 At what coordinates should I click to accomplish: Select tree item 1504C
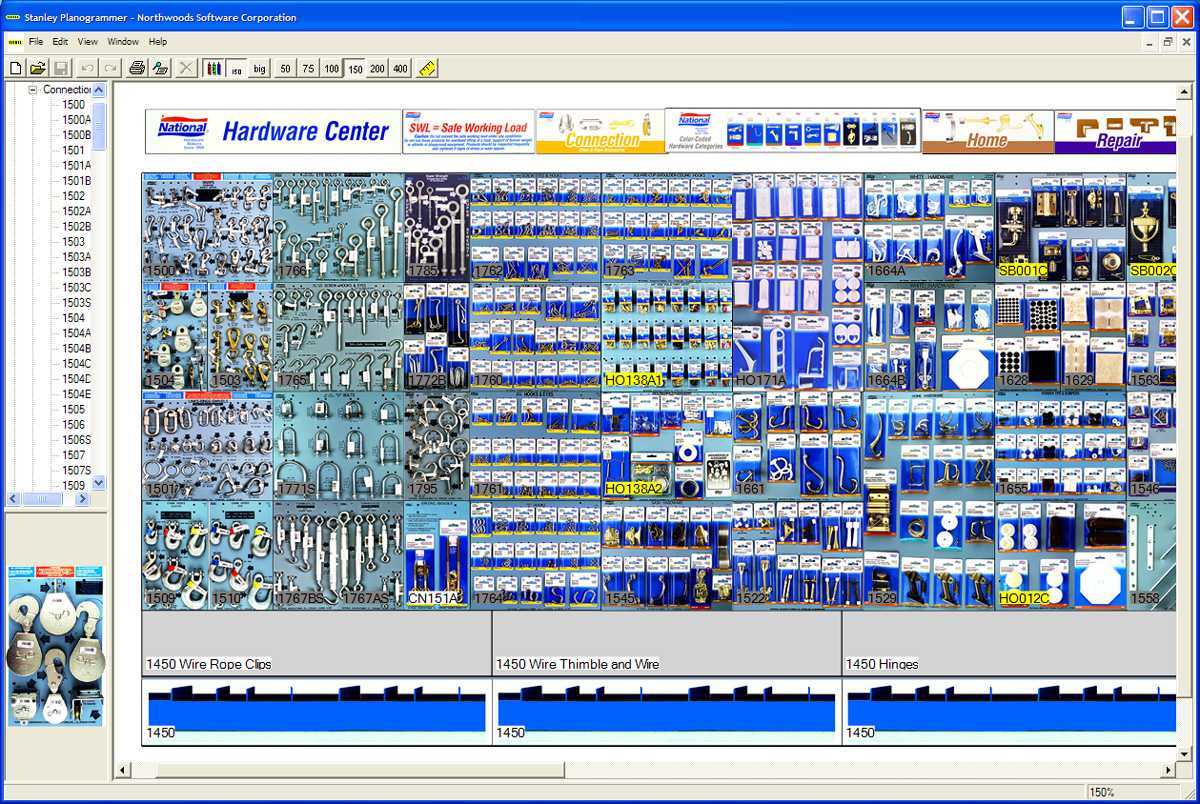tap(76, 363)
